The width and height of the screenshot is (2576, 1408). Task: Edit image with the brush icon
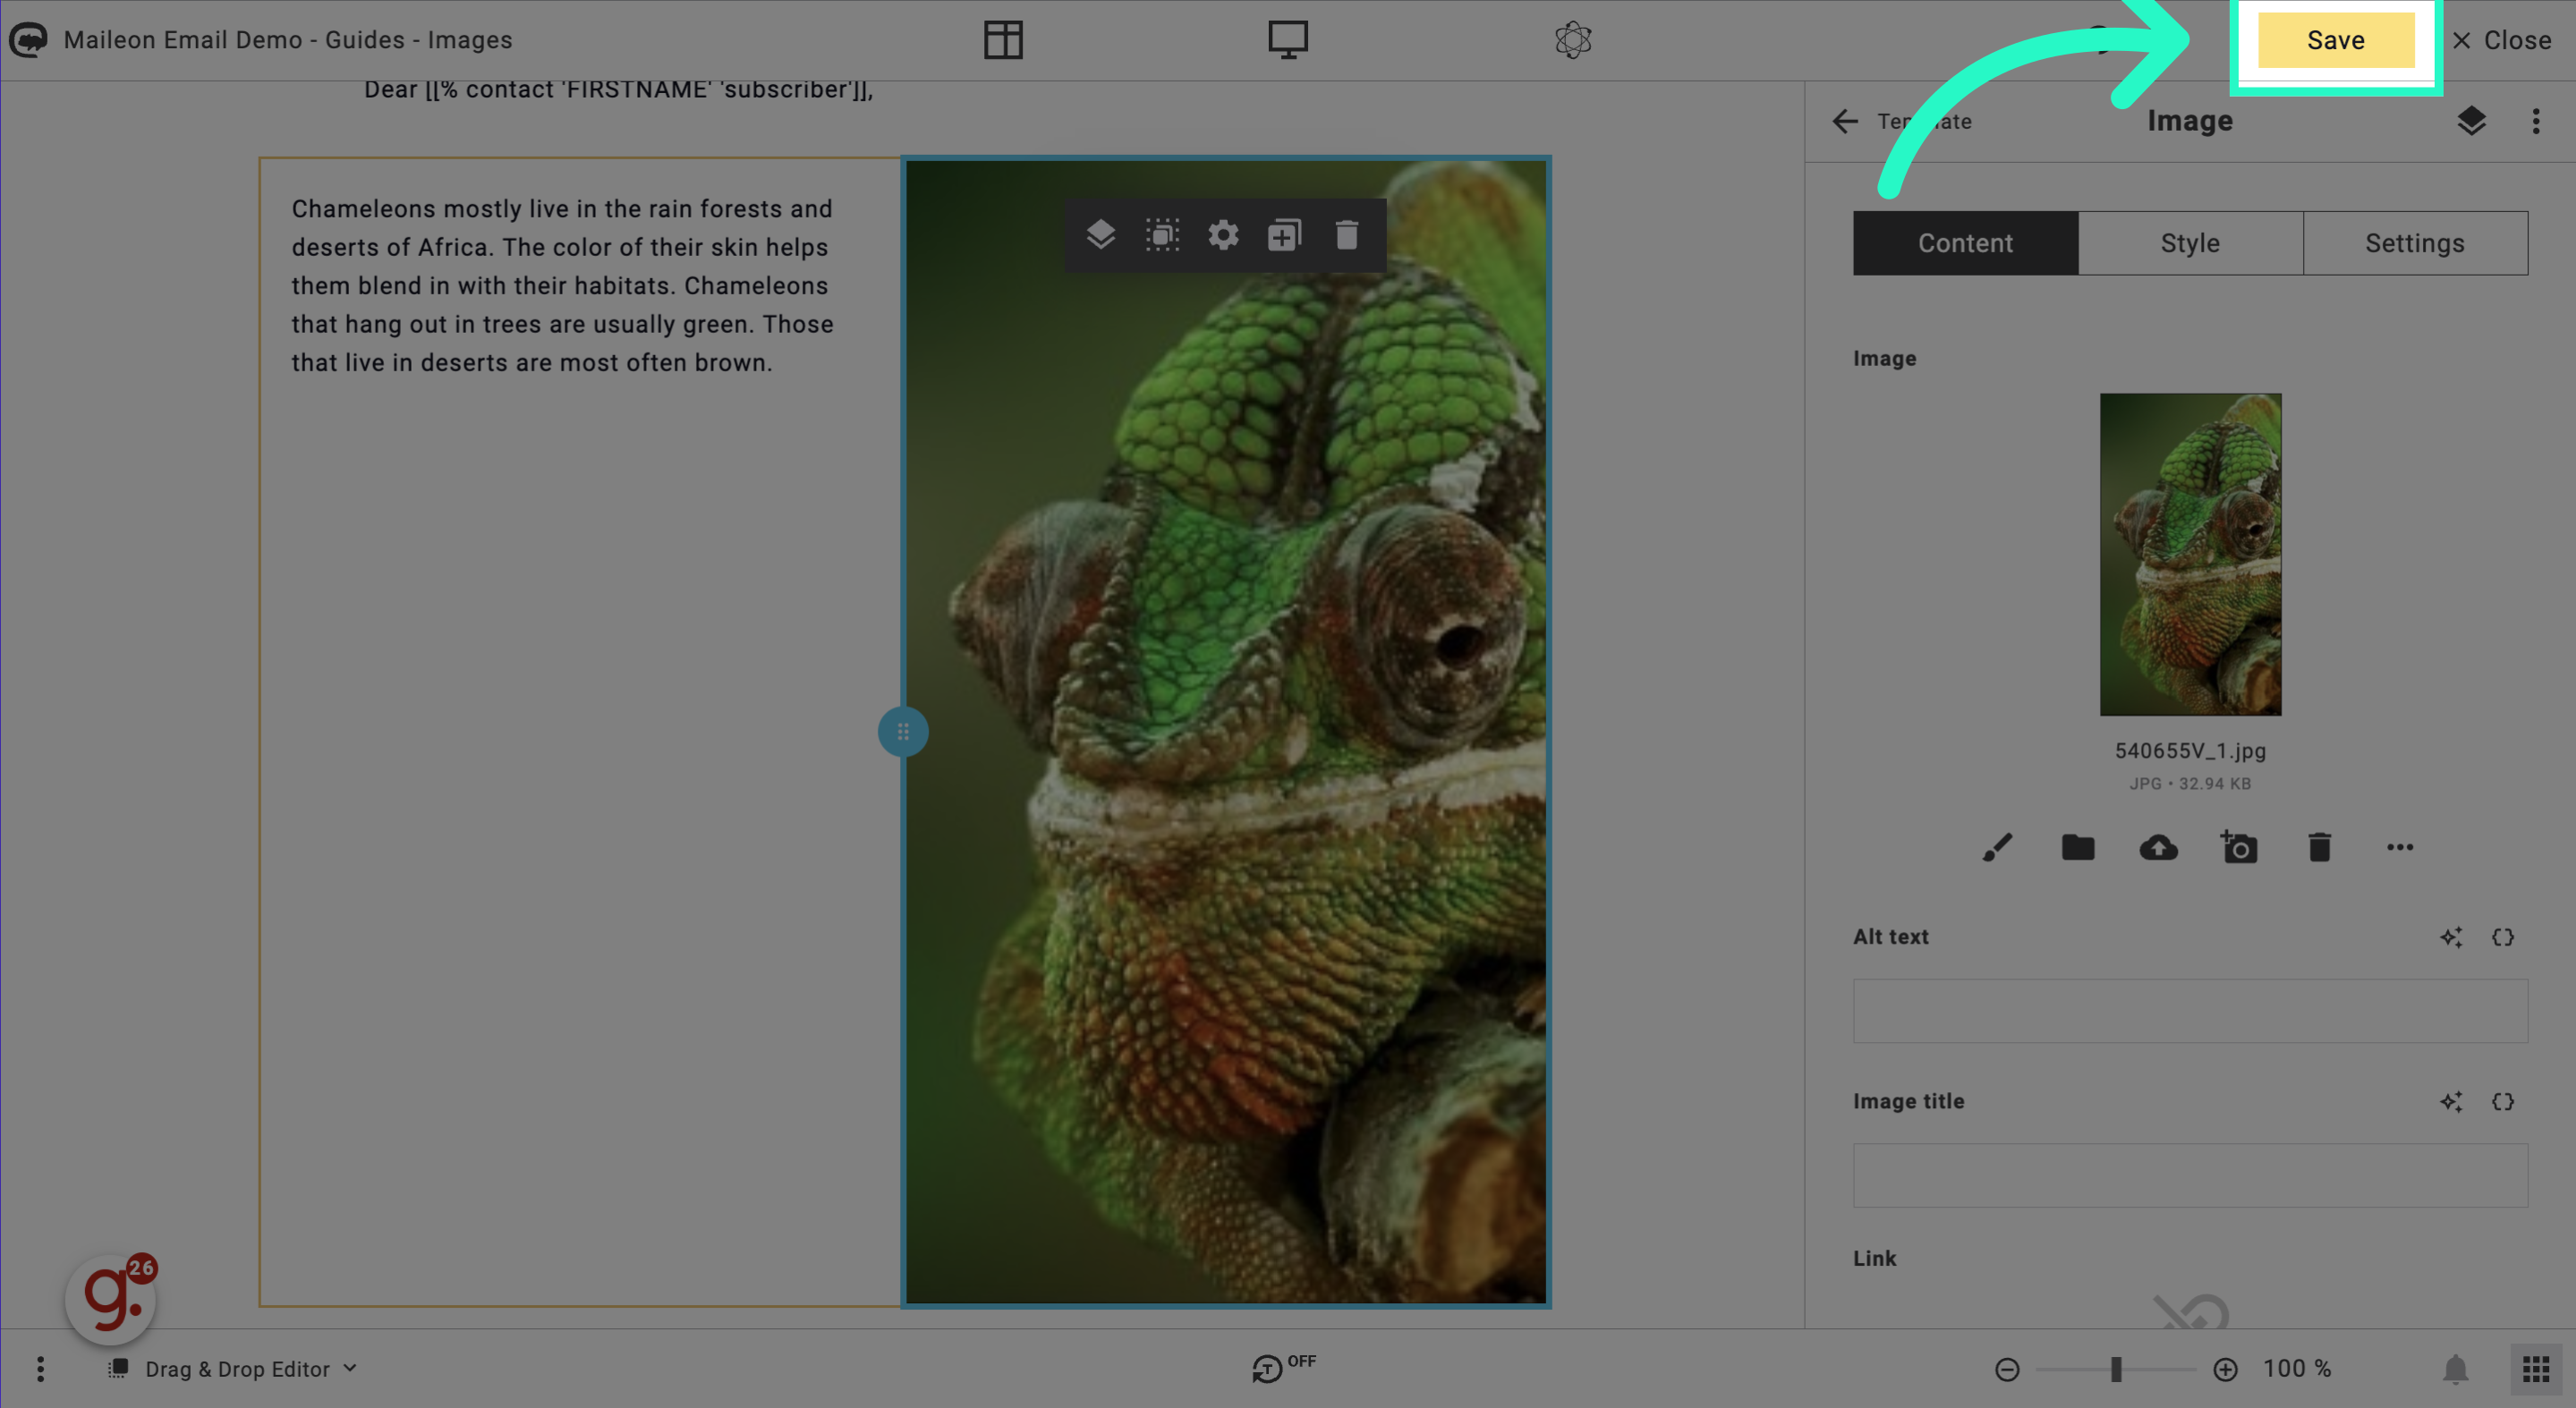click(x=1997, y=848)
